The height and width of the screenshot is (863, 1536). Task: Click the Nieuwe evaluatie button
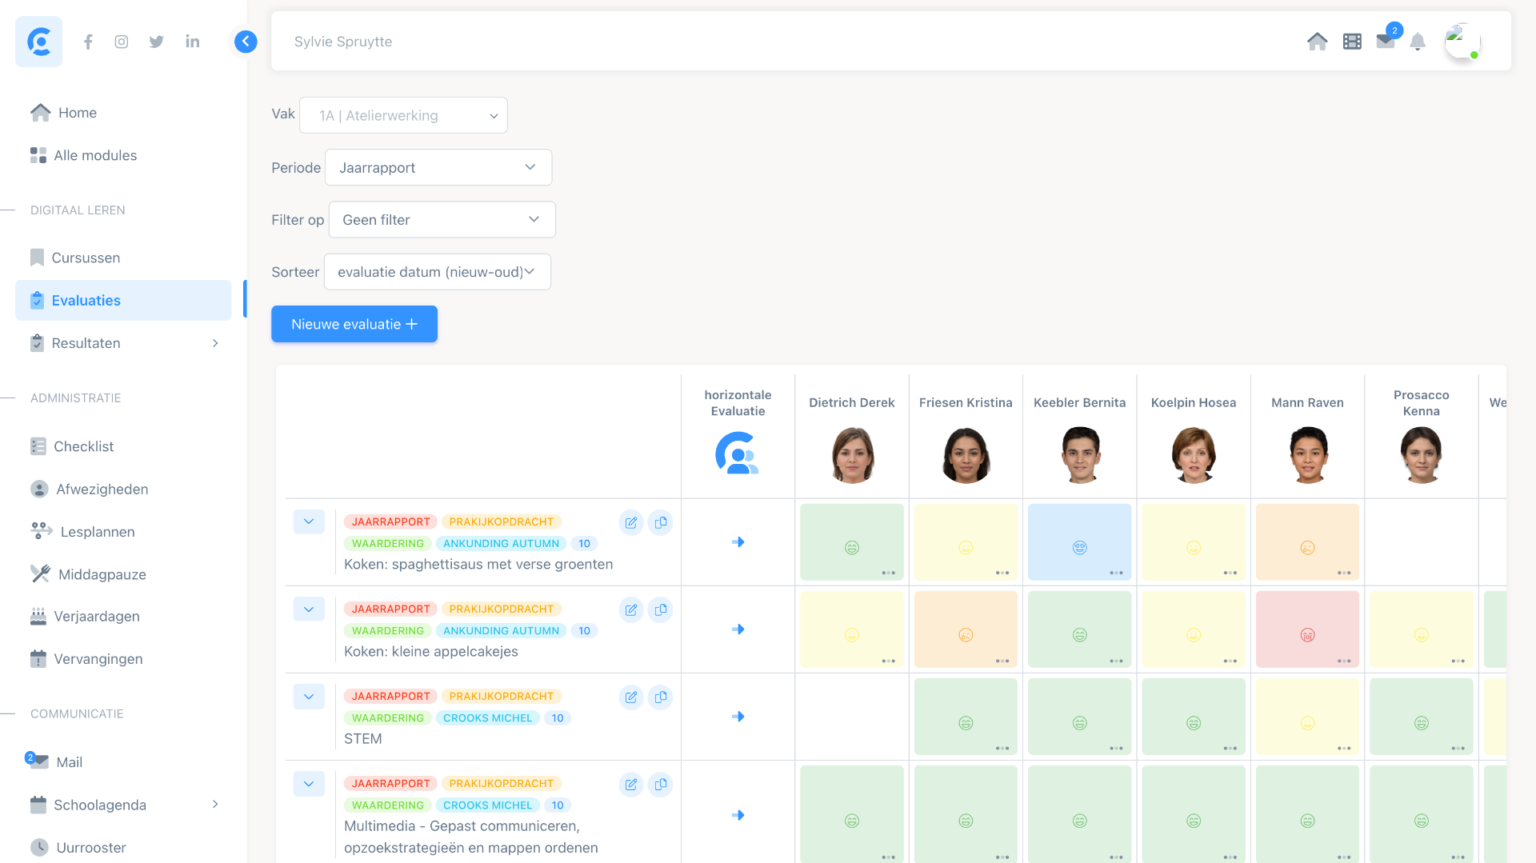[354, 324]
